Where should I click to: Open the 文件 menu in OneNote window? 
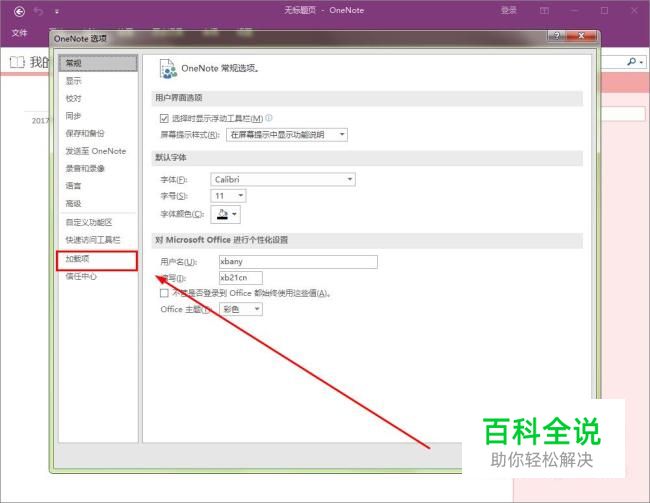(x=19, y=33)
